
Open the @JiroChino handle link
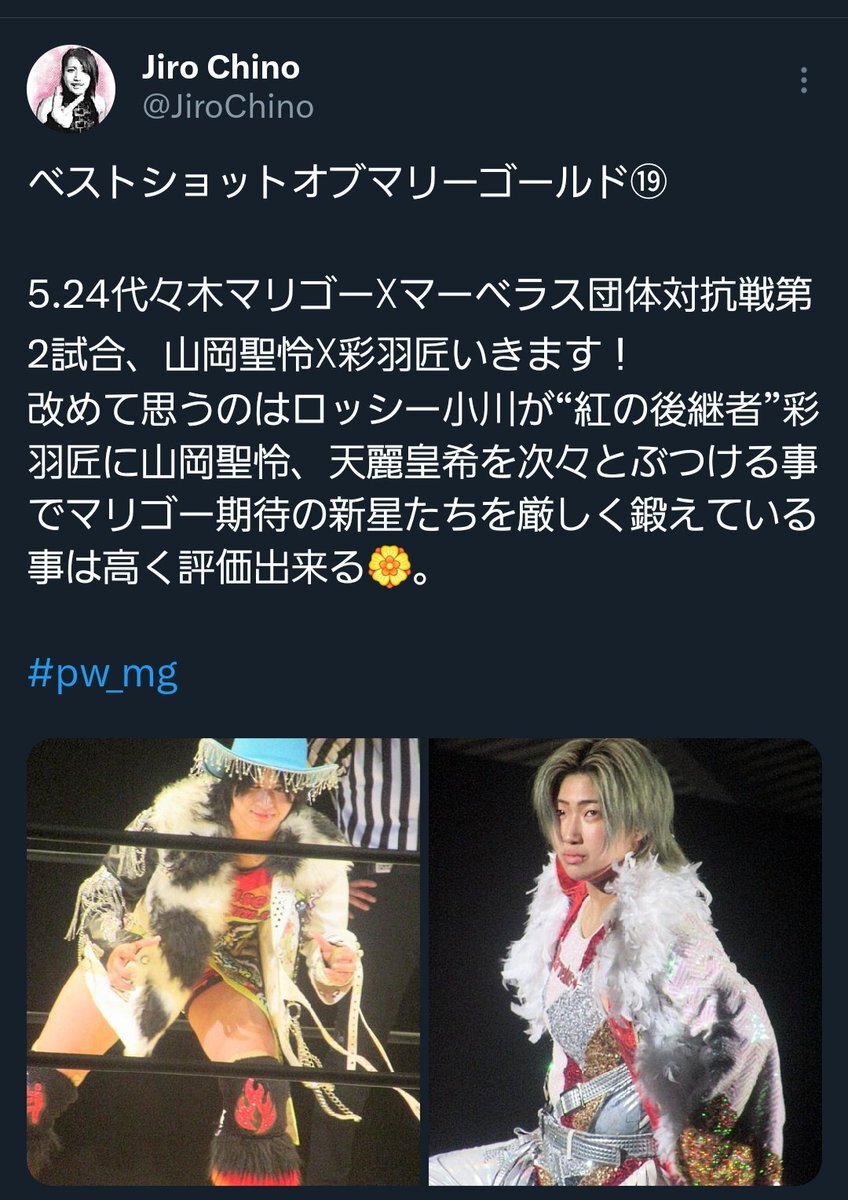coord(228,106)
